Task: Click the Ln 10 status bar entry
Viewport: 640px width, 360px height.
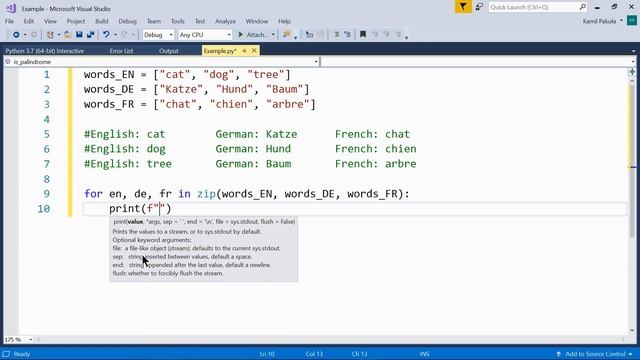Action: click(267, 354)
